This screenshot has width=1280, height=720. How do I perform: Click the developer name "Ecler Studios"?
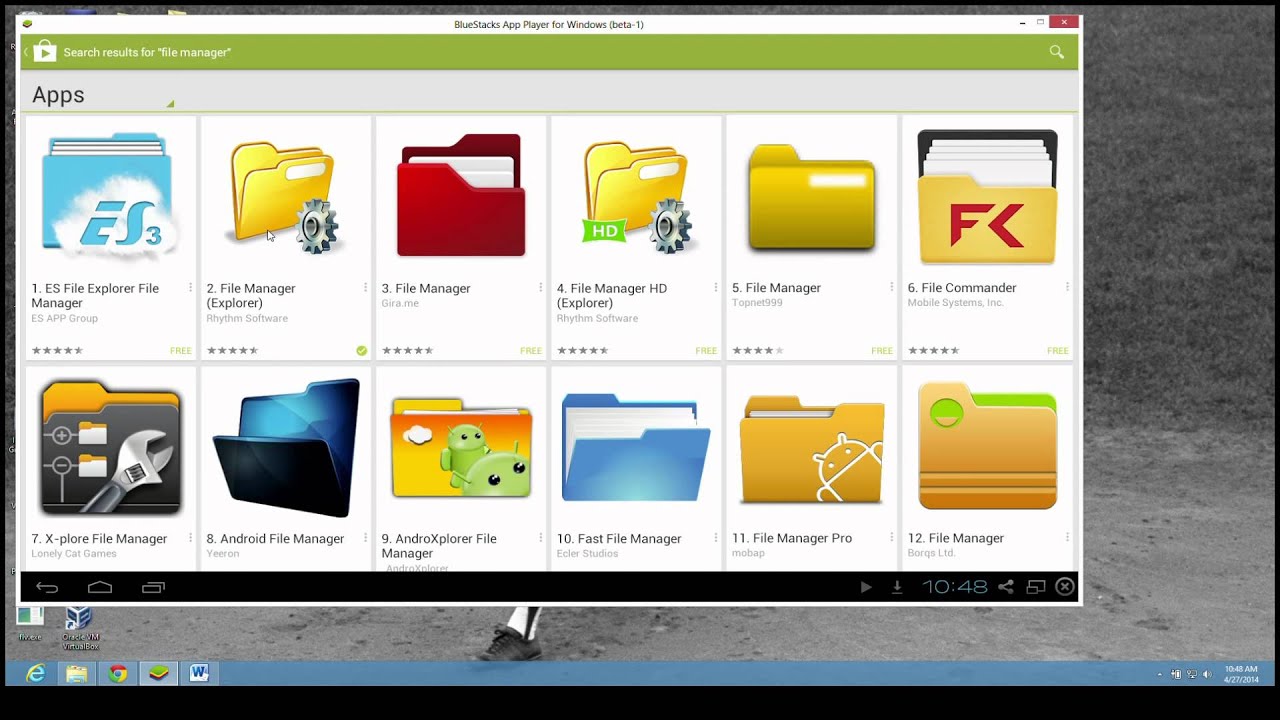click(x=587, y=554)
